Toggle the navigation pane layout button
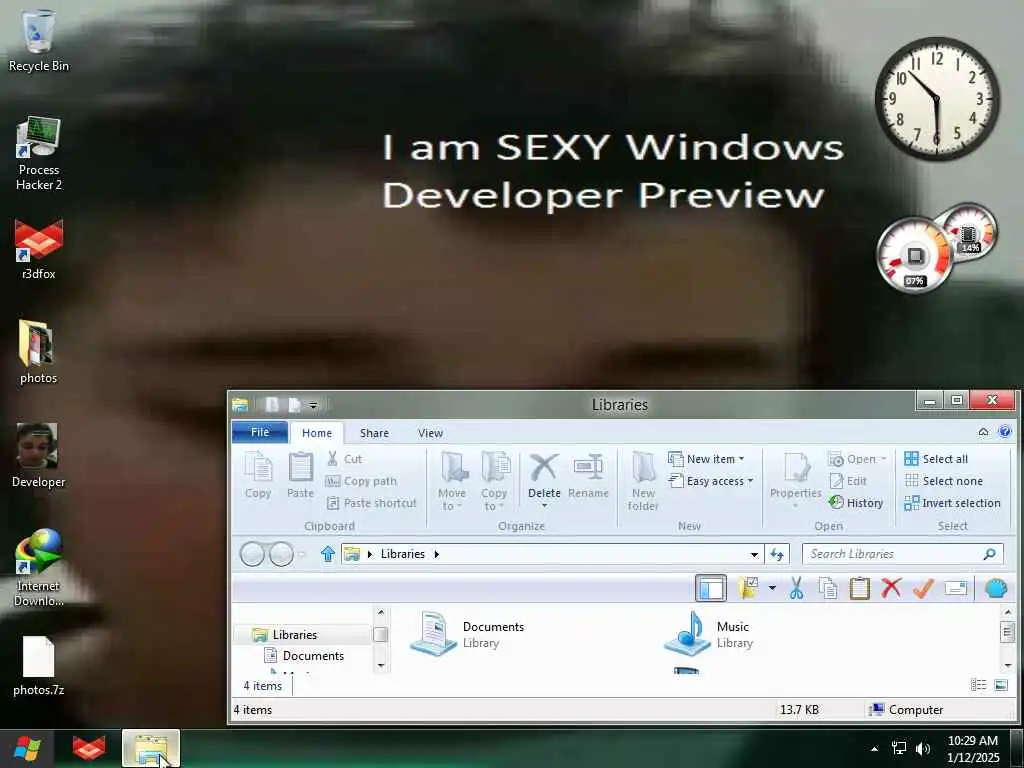Screen dimensions: 1024x768 click(711, 588)
